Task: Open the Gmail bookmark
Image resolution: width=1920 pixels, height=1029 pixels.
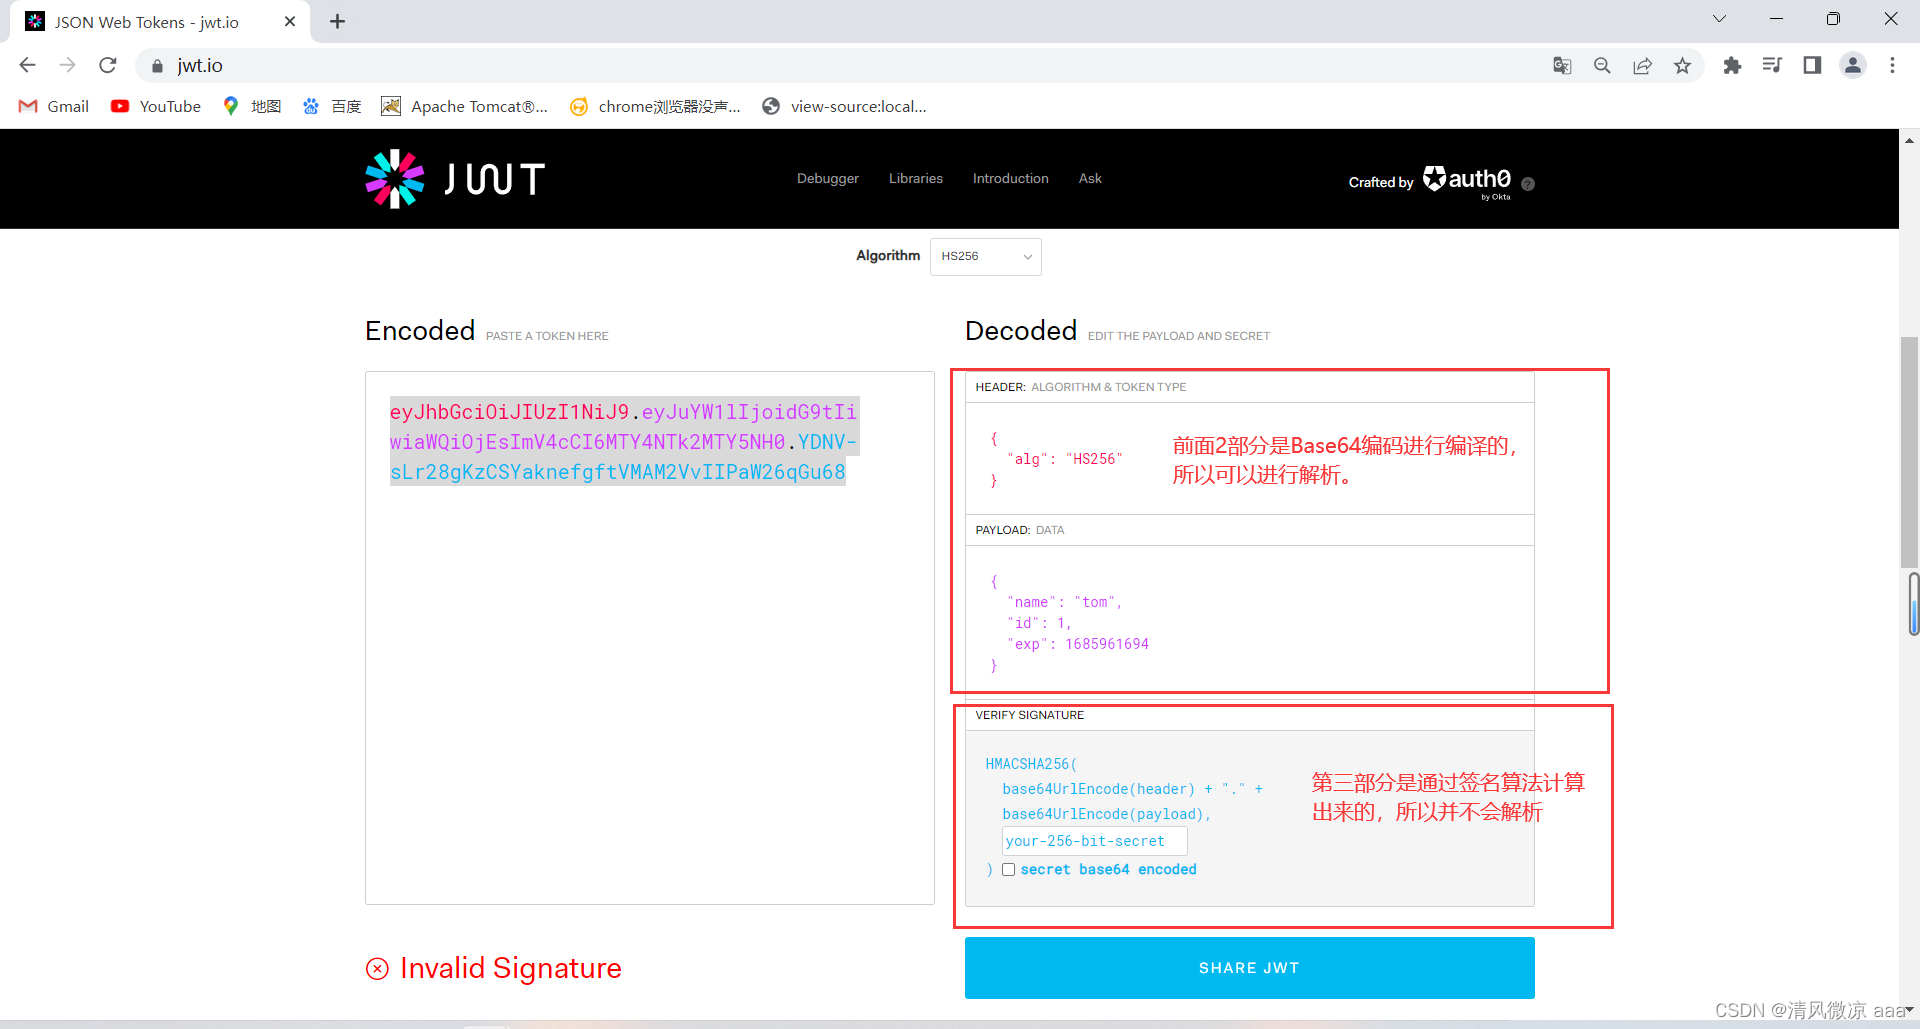Action: coord(54,106)
